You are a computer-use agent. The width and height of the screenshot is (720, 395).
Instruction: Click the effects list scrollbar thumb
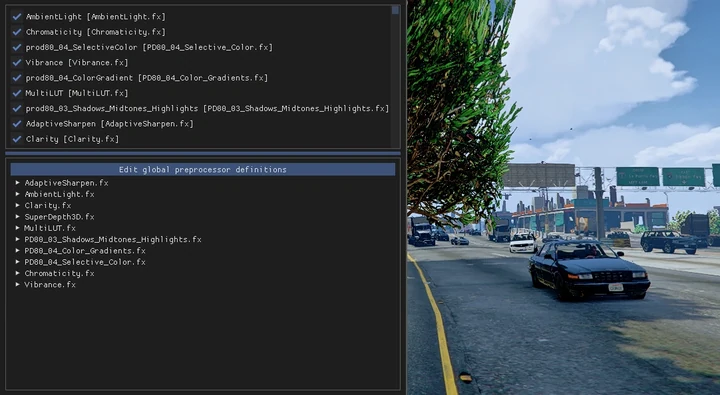point(395,10)
